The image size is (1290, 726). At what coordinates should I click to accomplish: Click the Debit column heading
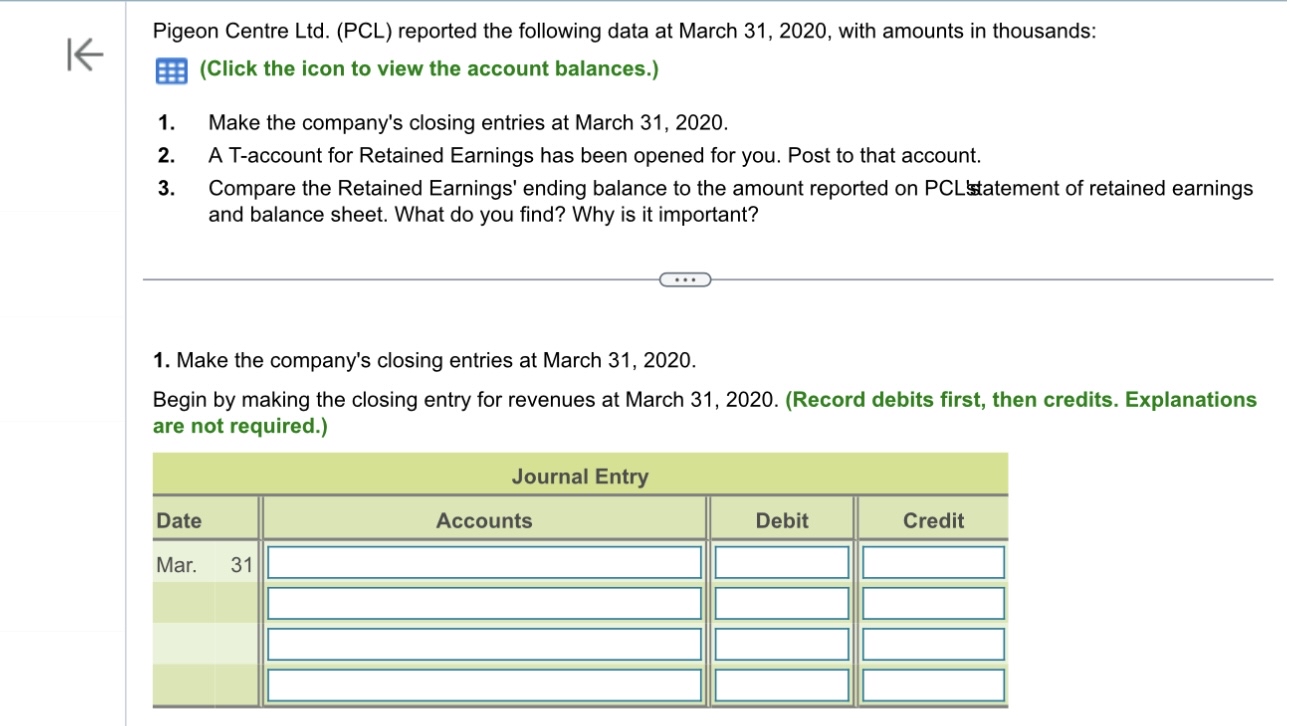coord(781,519)
